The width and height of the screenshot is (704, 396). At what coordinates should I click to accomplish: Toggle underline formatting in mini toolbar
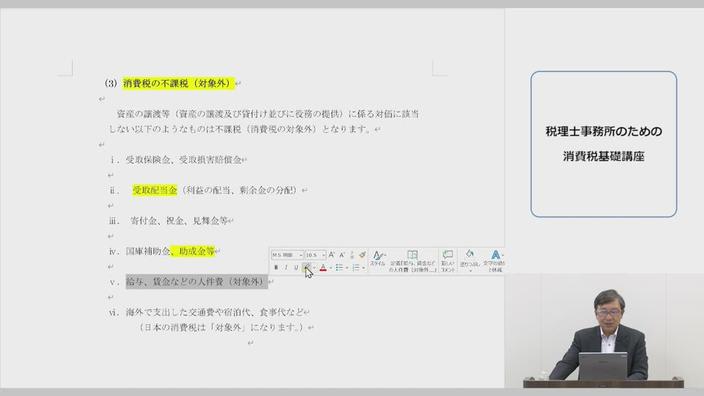pyautogui.click(x=296, y=268)
